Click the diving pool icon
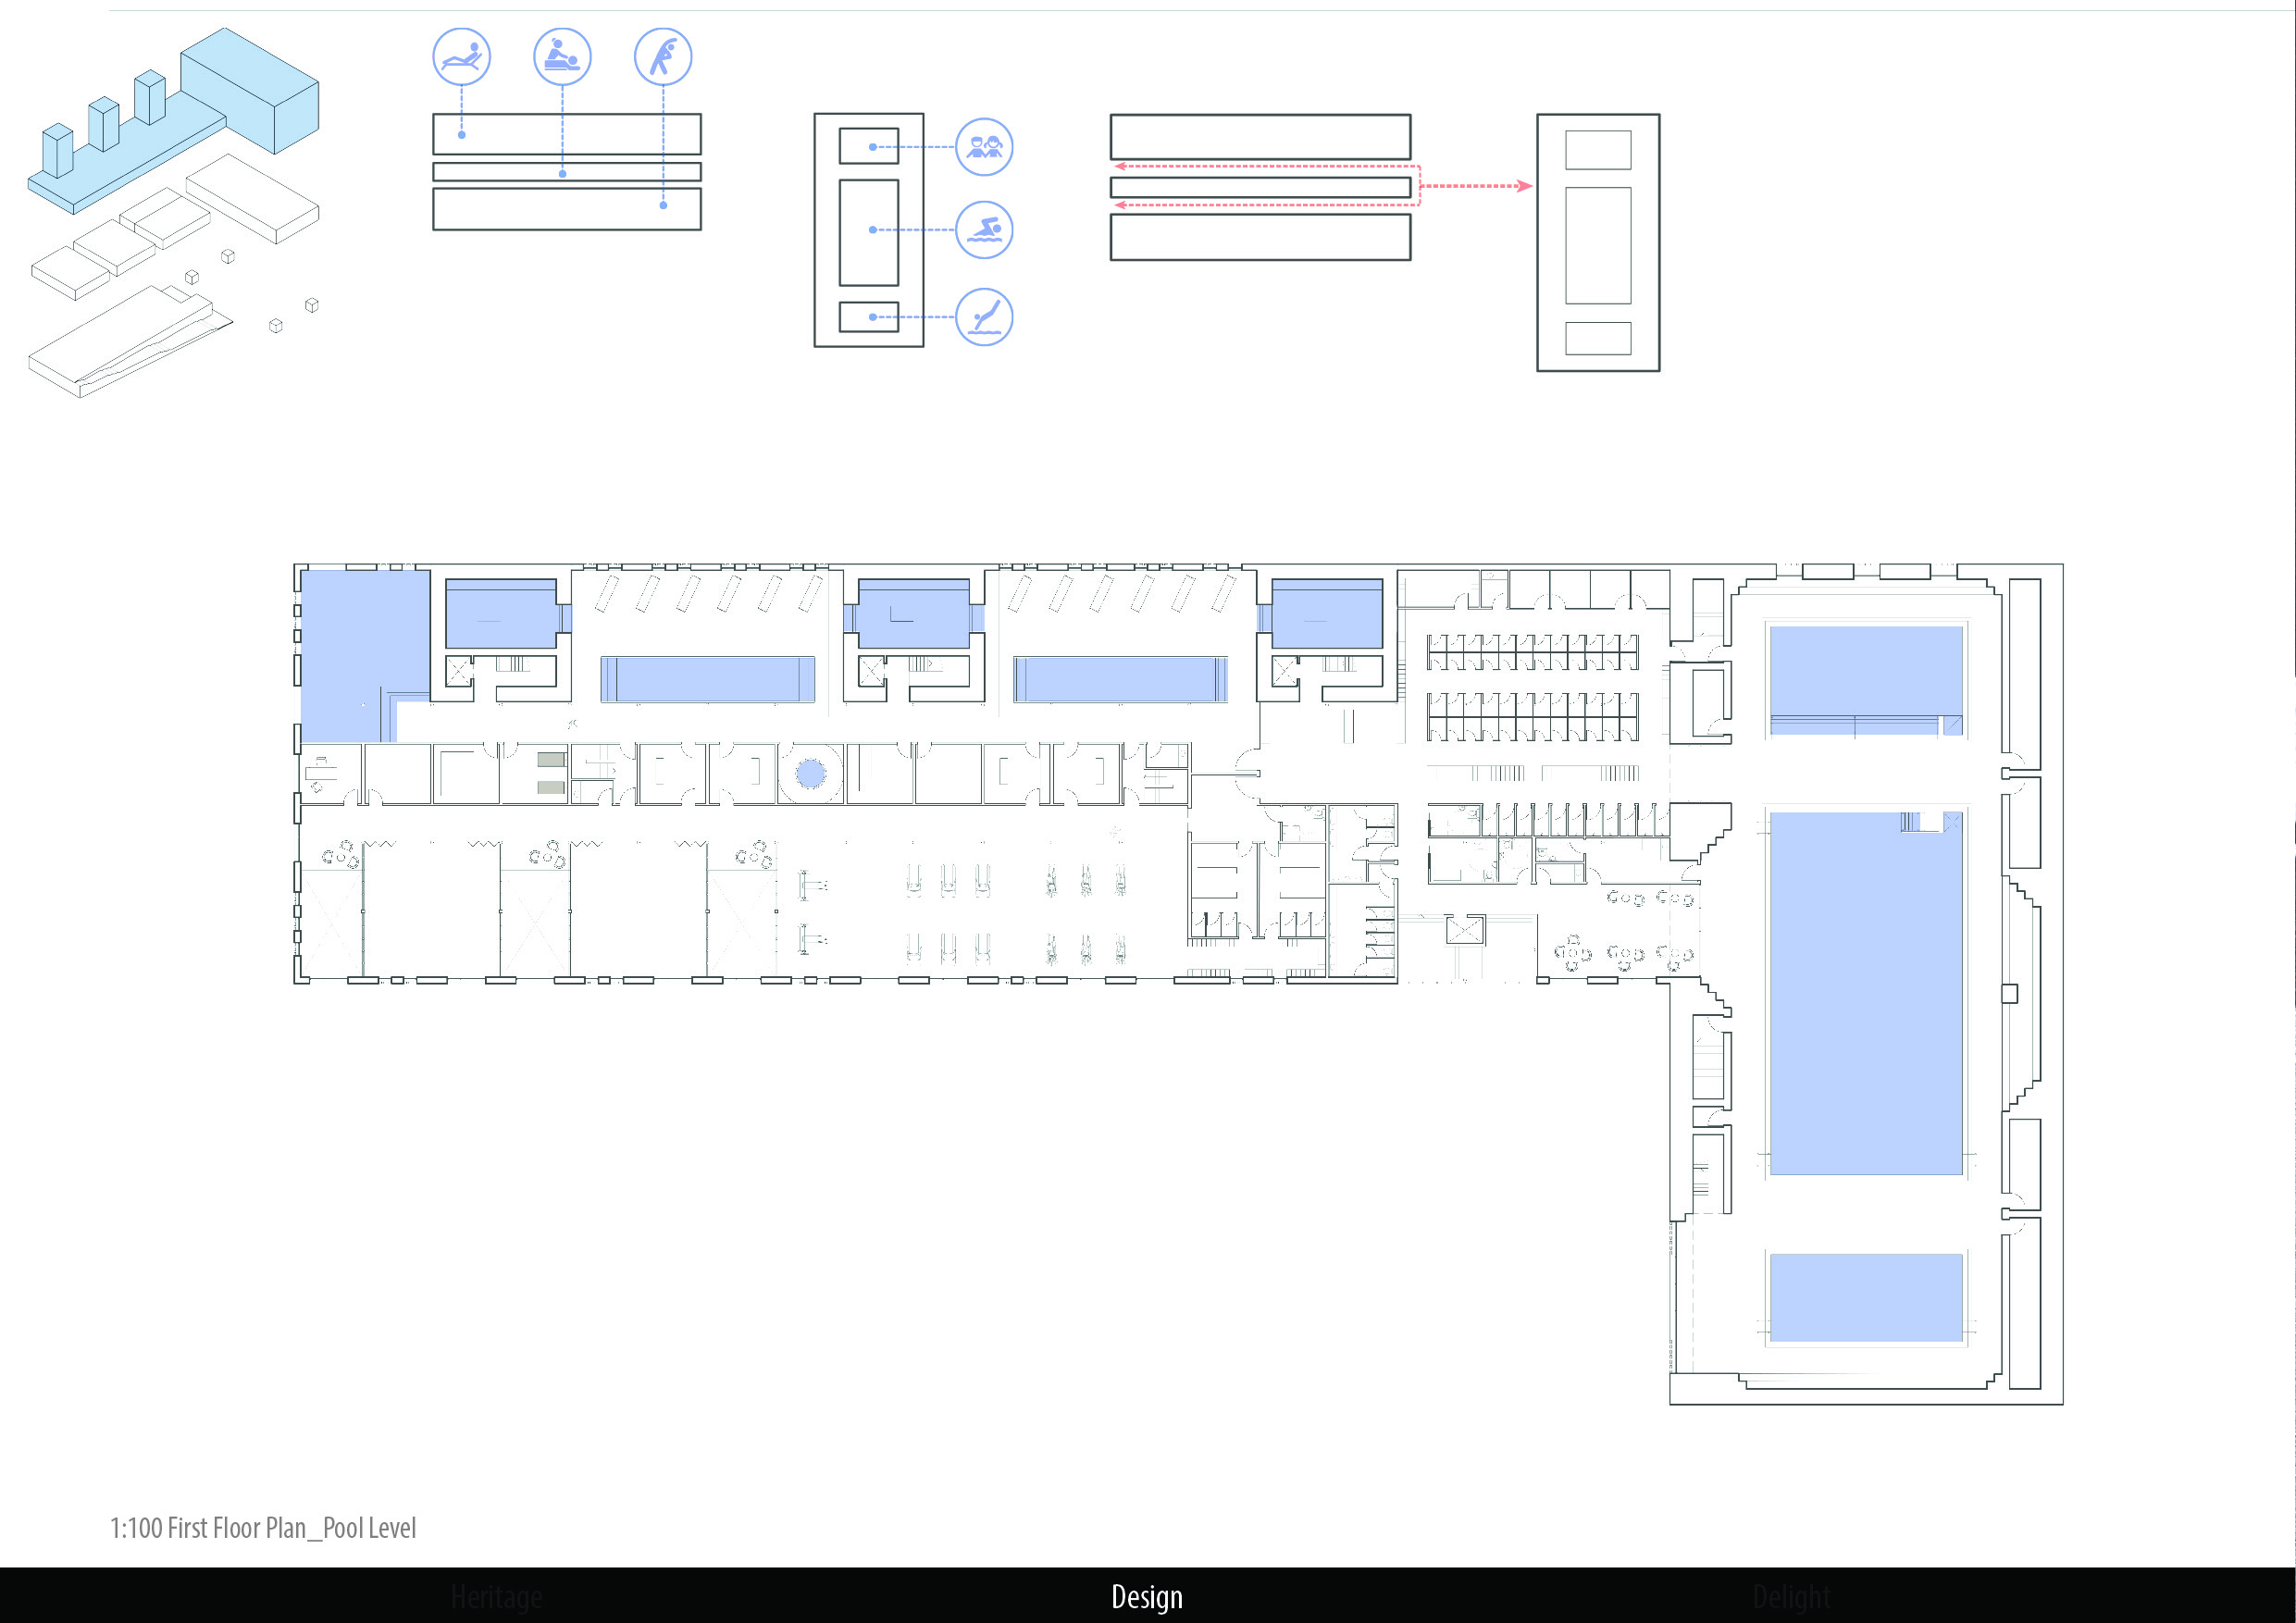Screen dimensions: 2296x1623 coord(984,317)
